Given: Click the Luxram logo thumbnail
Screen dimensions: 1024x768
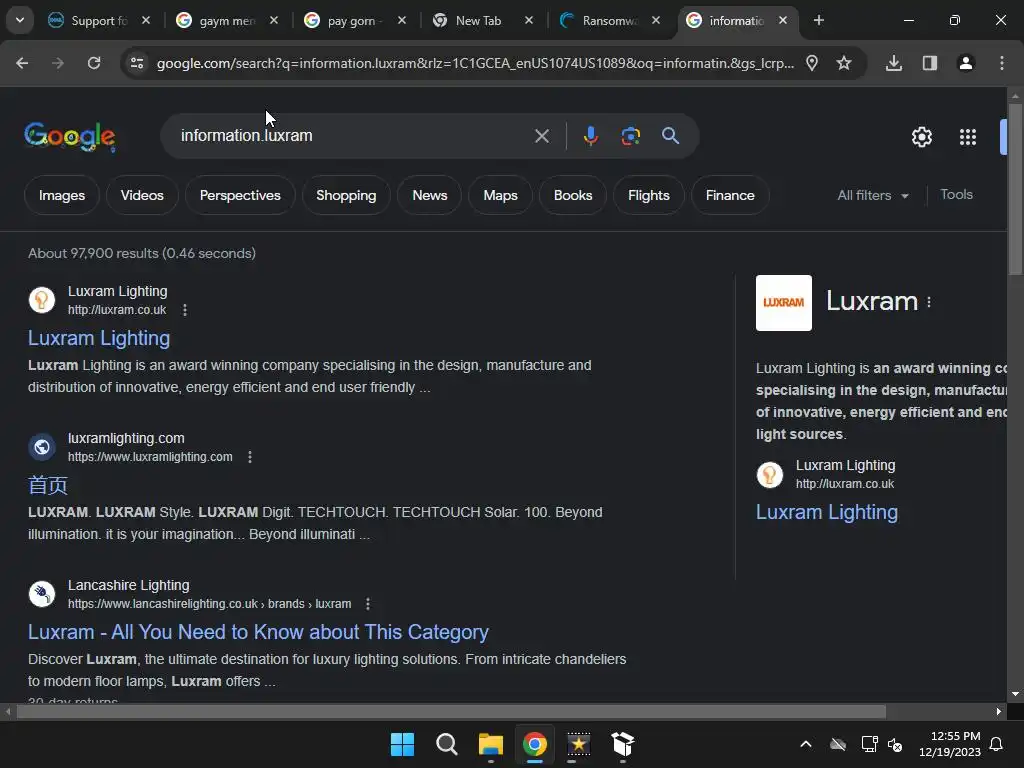Looking at the screenshot, I should pos(784,302).
